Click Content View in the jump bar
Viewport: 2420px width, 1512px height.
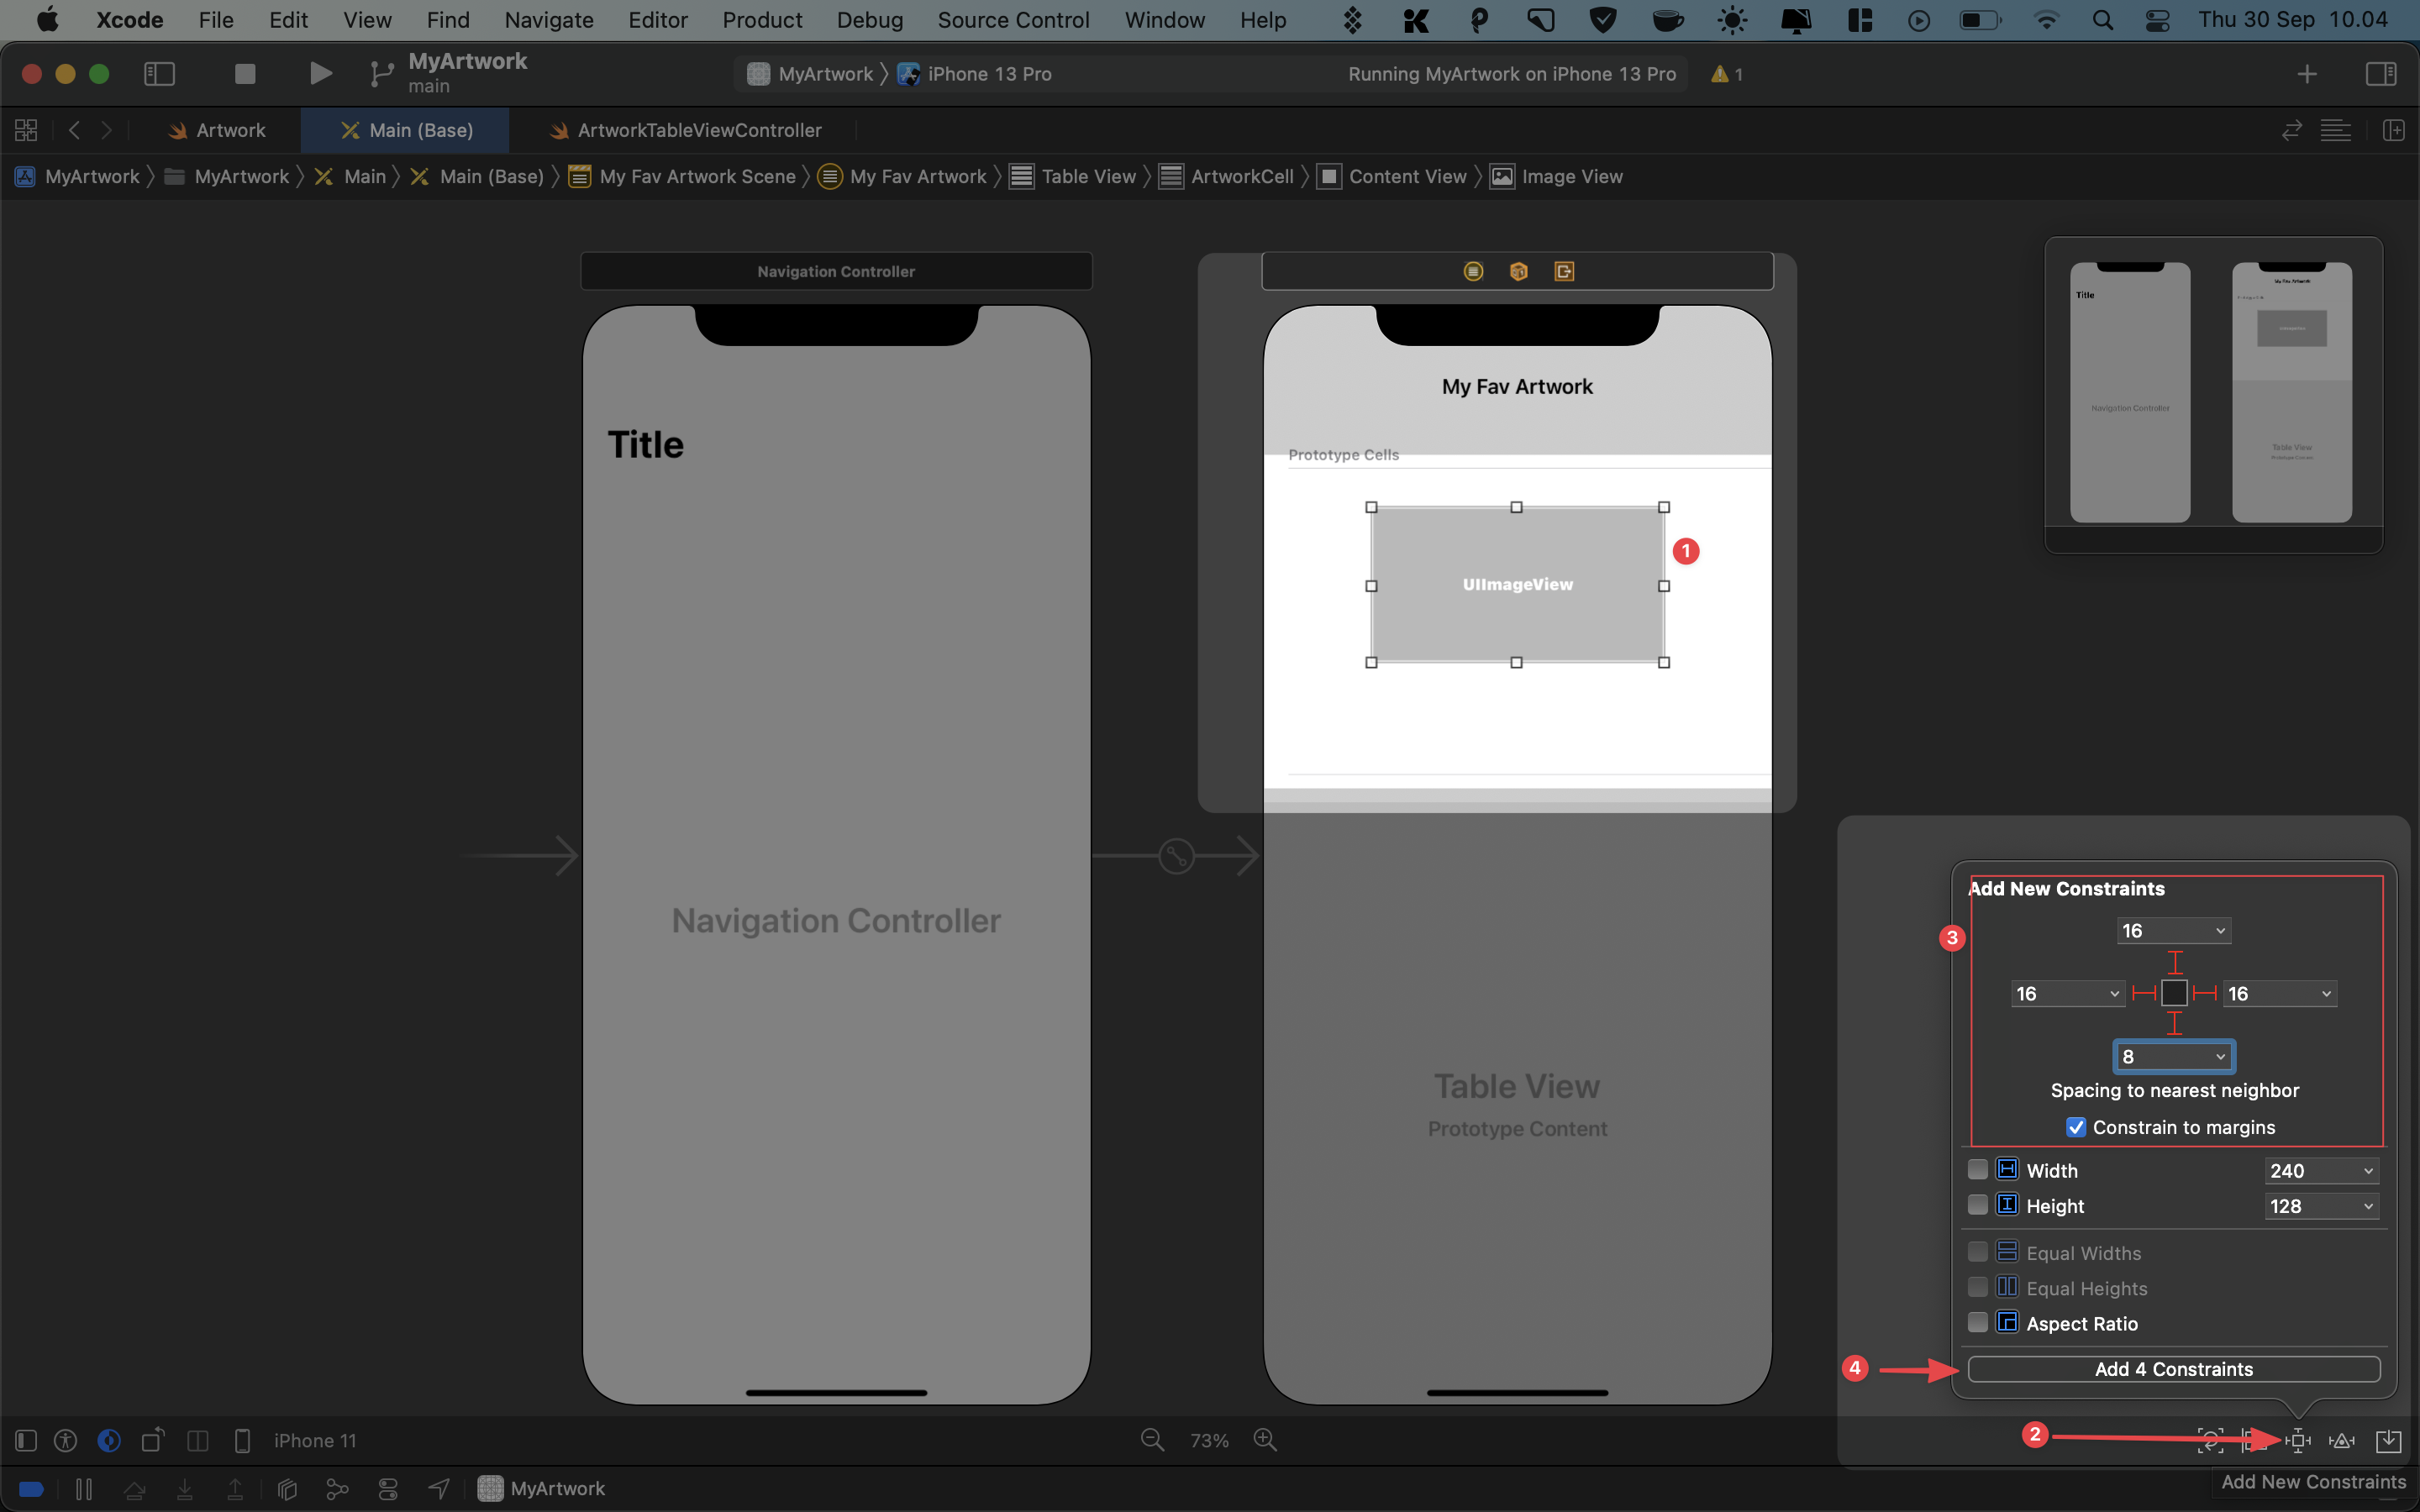click(x=1392, y=176)
